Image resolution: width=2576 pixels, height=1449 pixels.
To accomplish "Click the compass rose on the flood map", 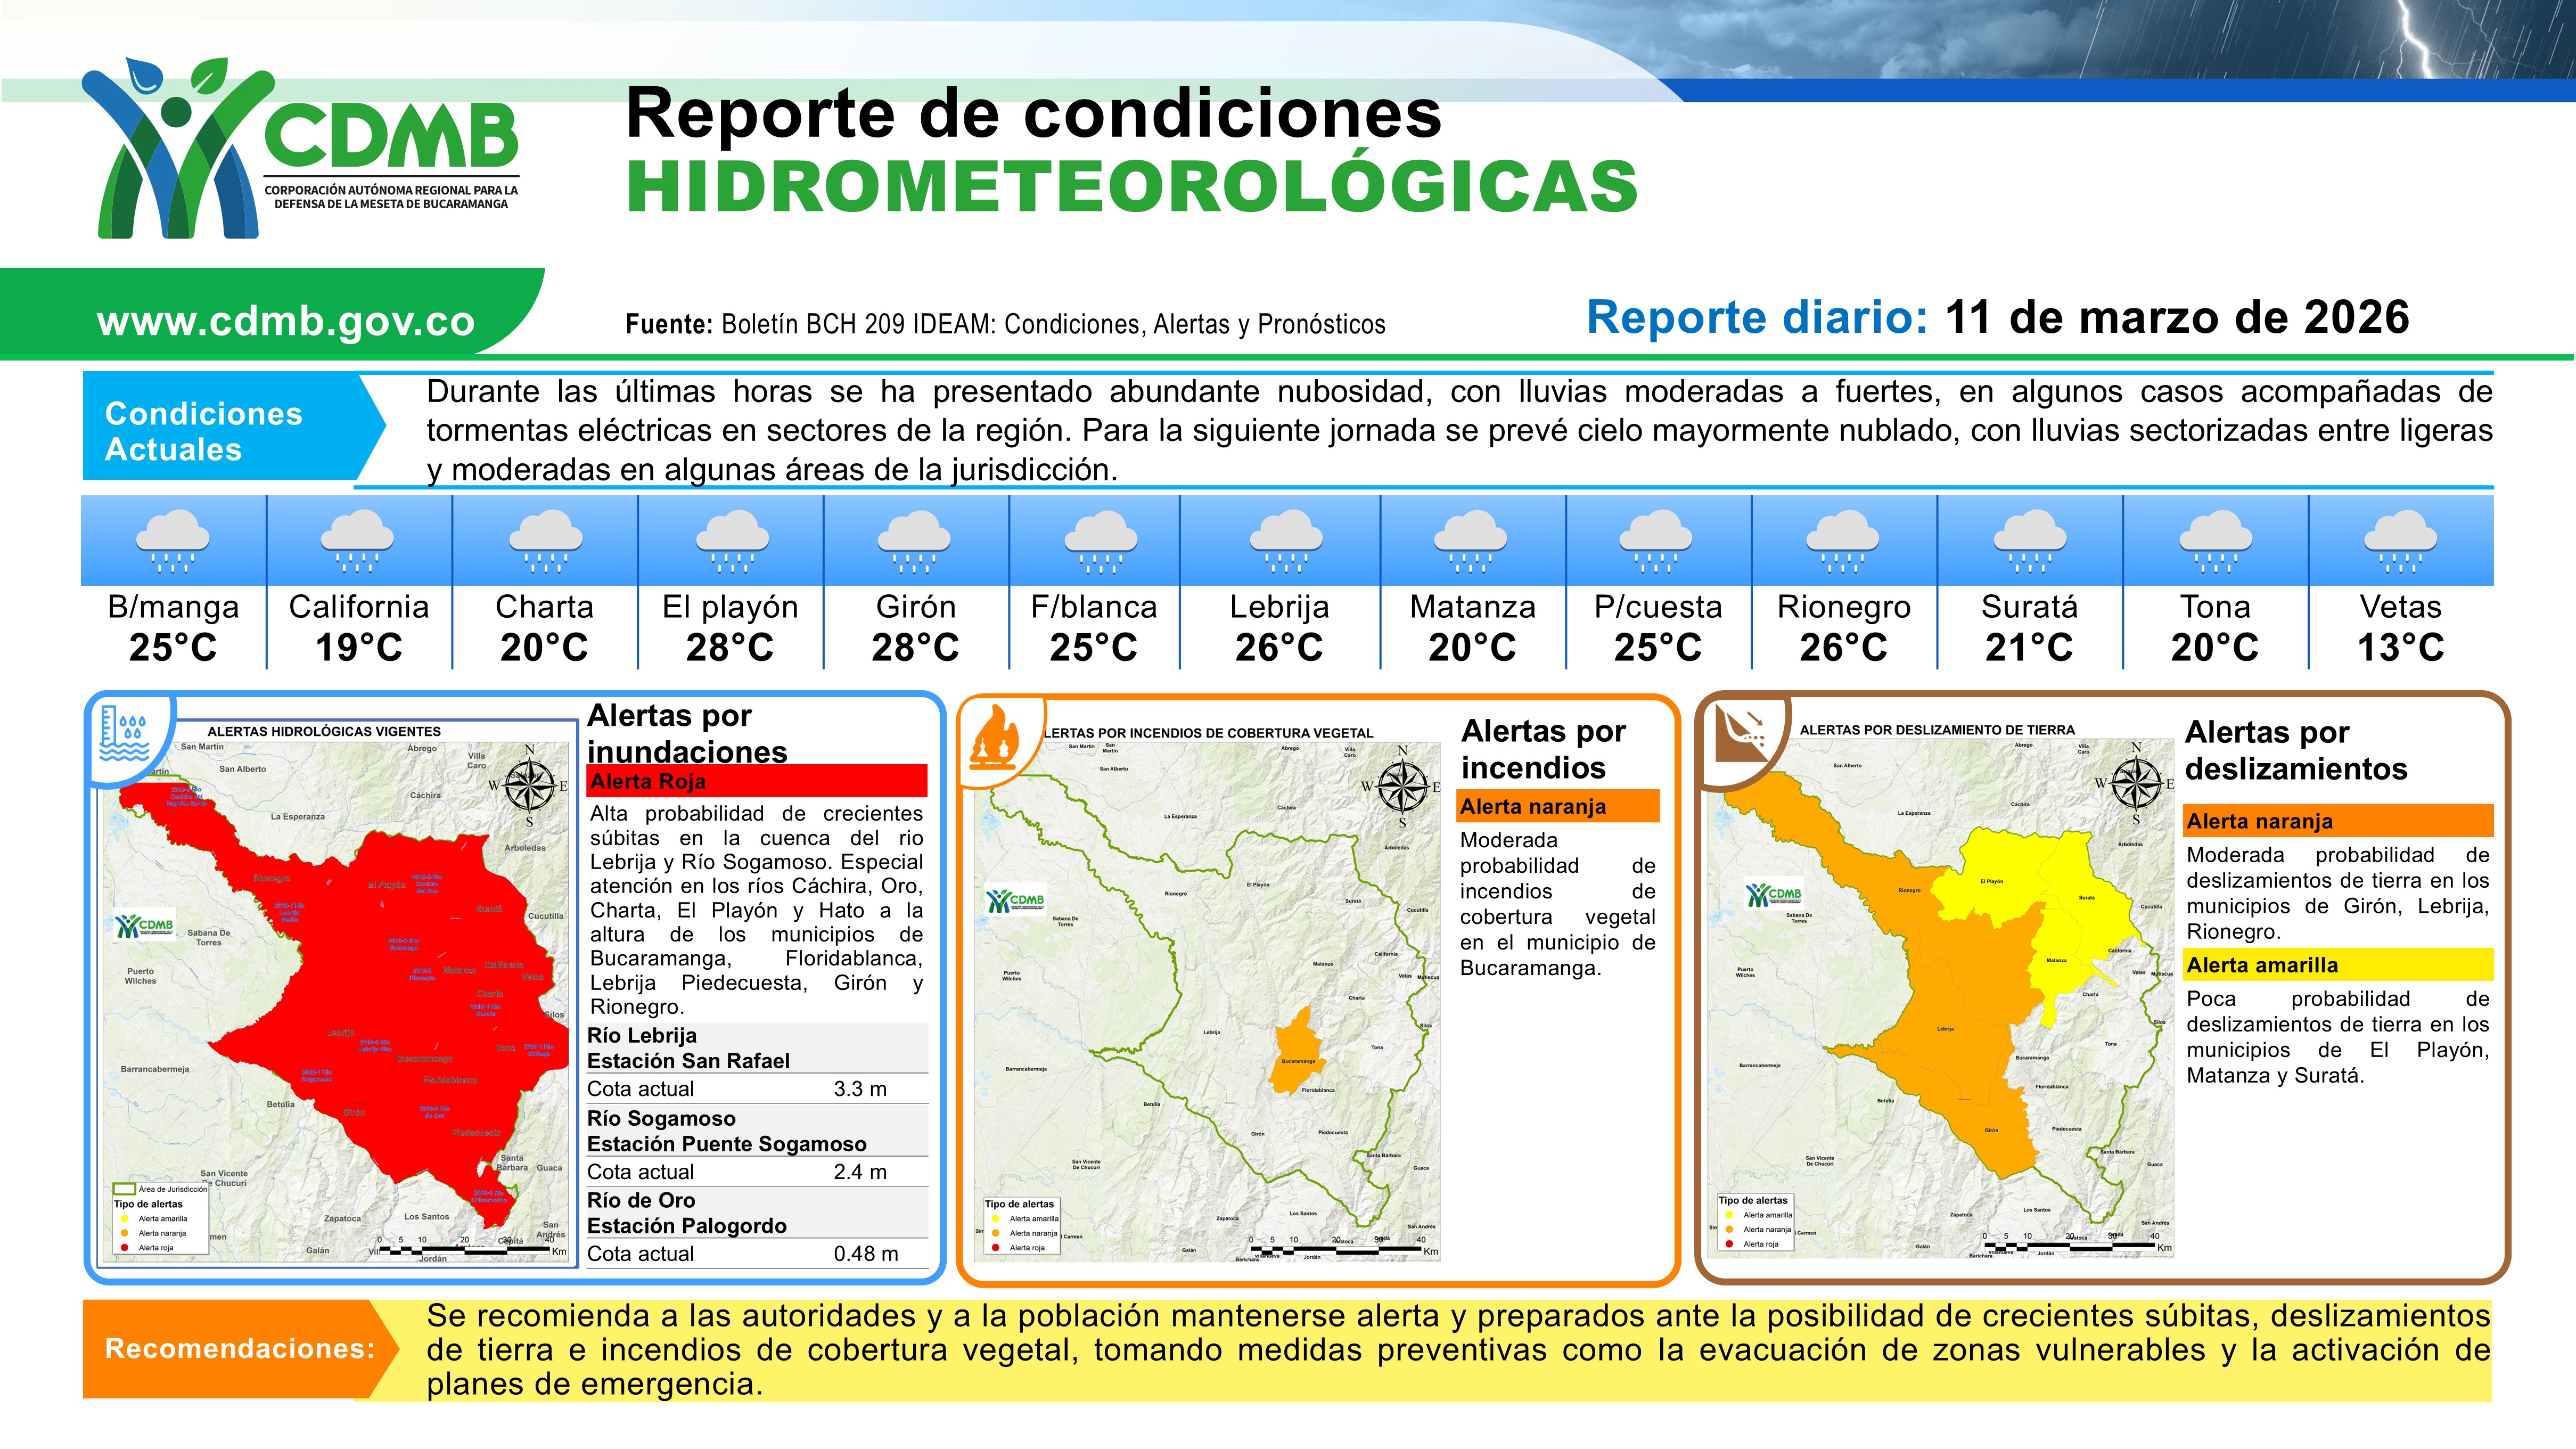I will [x=529, y=785].
